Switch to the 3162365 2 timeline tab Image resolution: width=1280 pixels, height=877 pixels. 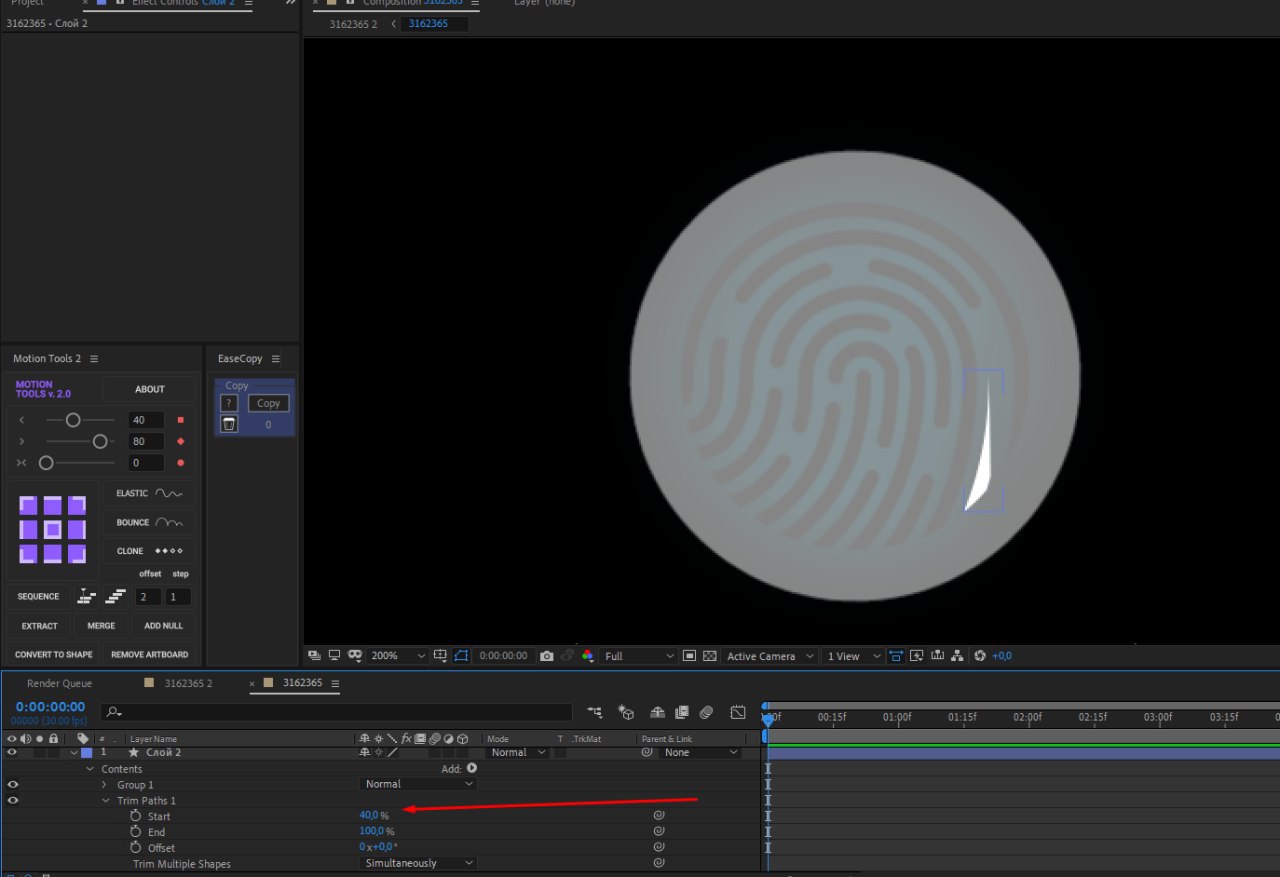point(188,684)
